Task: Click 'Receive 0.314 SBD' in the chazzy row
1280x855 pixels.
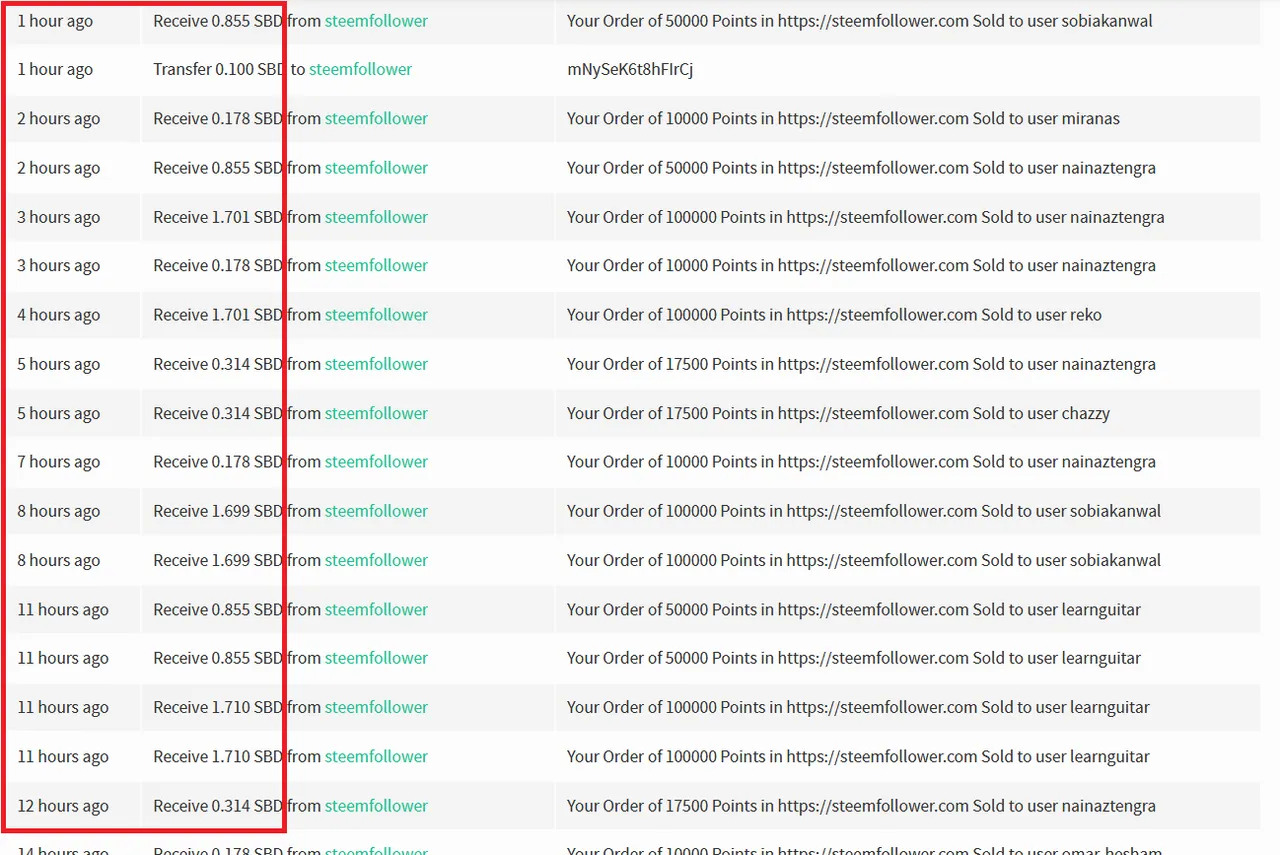Action: (218, 413)
